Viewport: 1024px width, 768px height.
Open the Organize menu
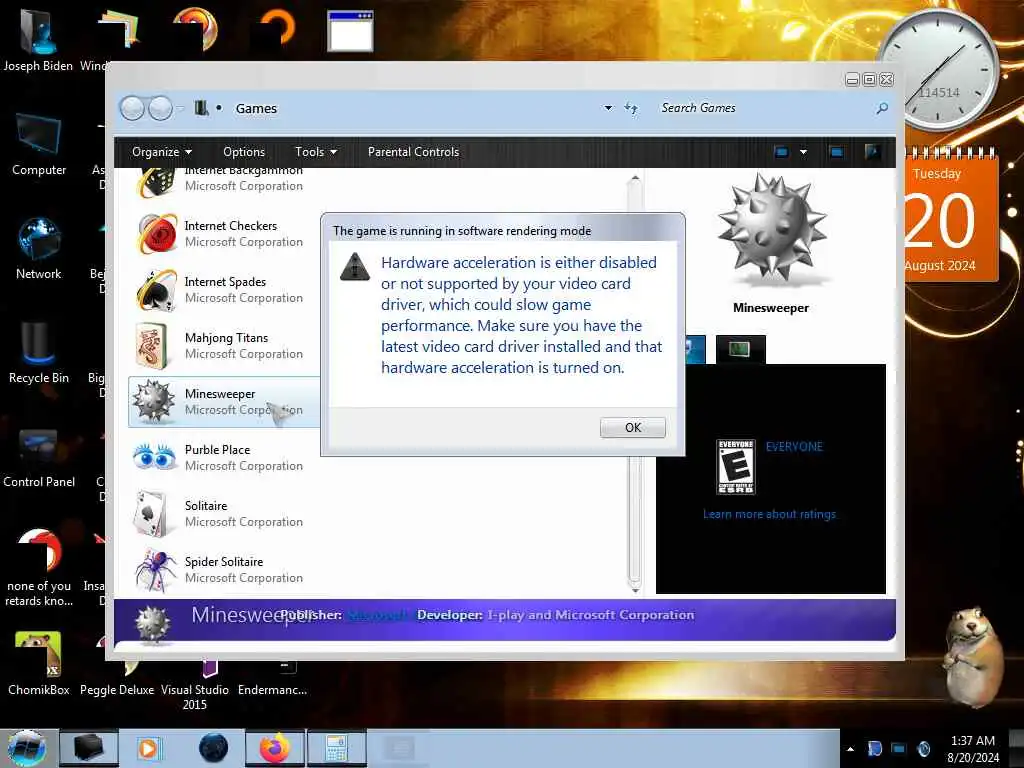[x=161, y=152]
